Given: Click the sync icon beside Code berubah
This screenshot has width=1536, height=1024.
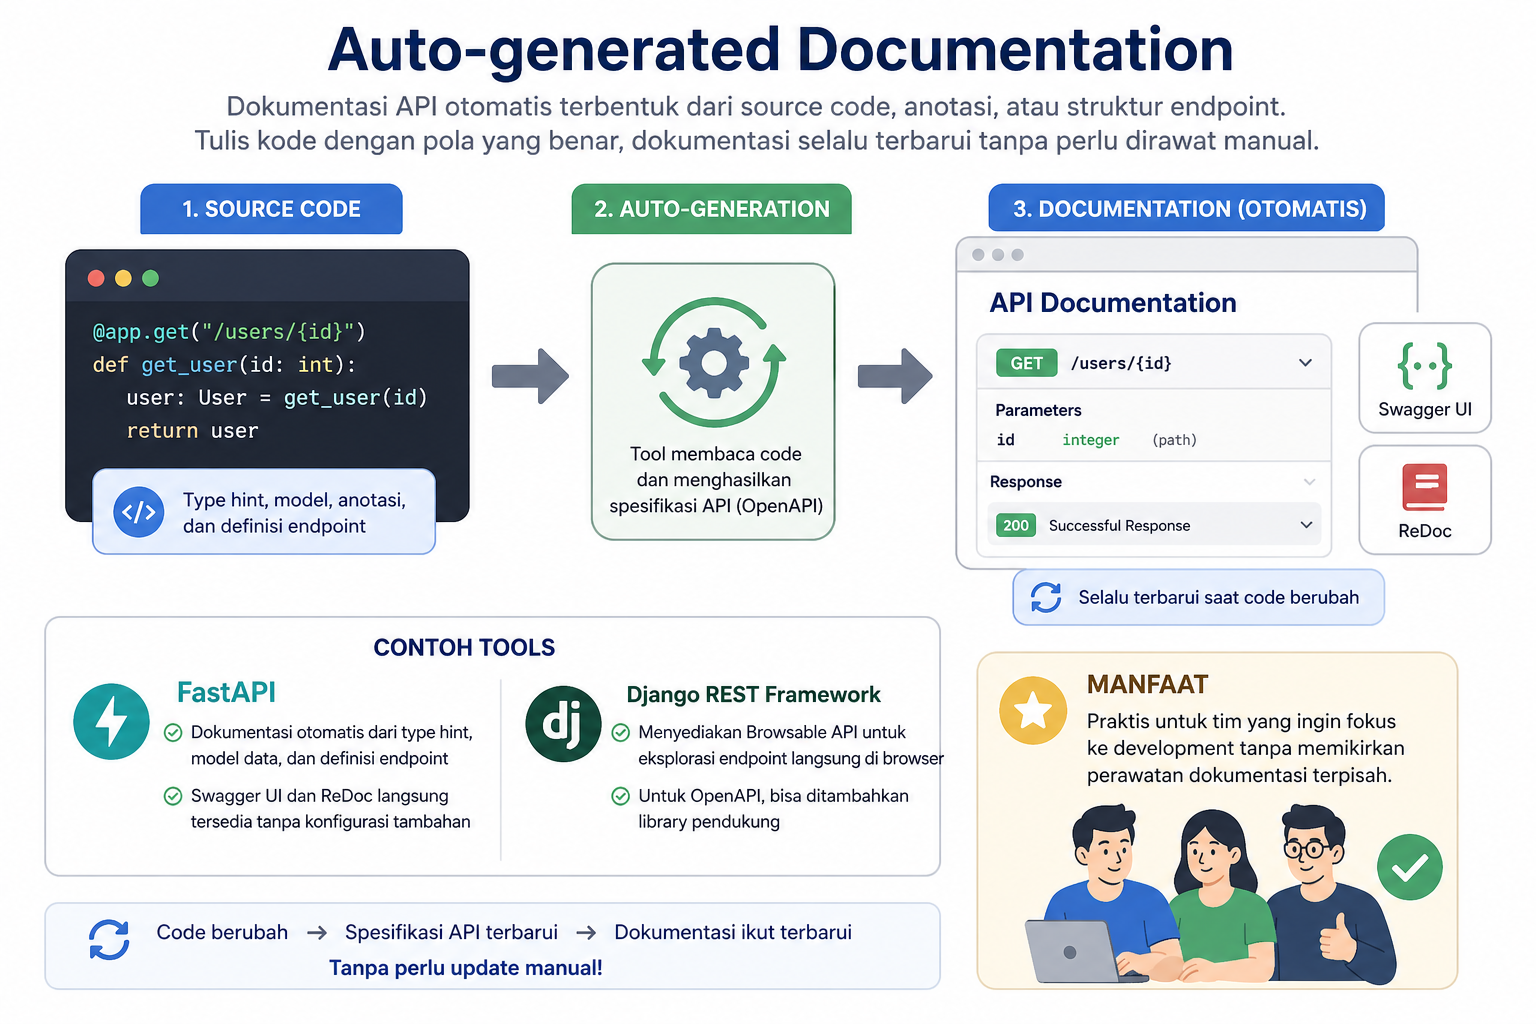Looking at the screenshot, I should pyautogui.click(x=109, y=940).
